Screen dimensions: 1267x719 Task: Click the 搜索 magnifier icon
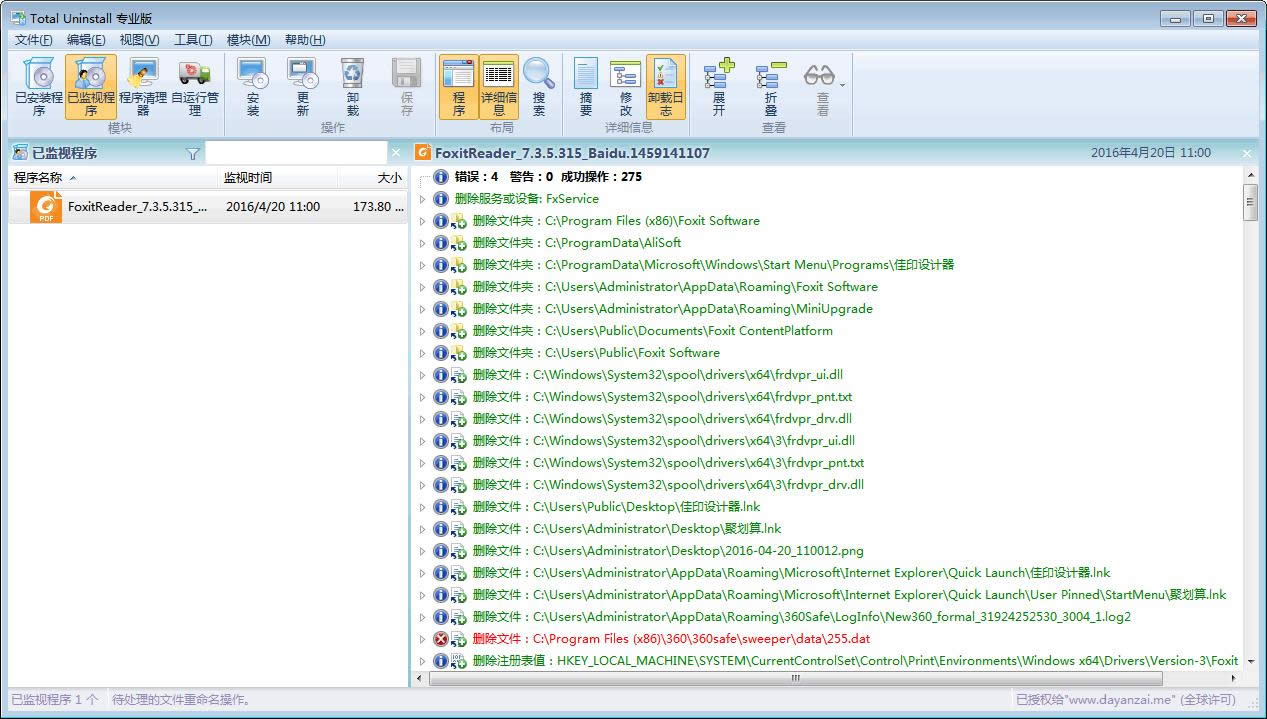539,86
